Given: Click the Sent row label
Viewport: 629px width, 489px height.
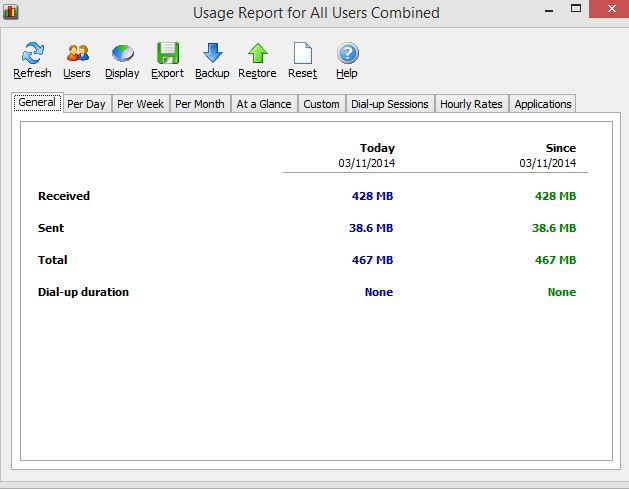Looking at the screenshot, I should pyautogui.click(x=51, y=228).
